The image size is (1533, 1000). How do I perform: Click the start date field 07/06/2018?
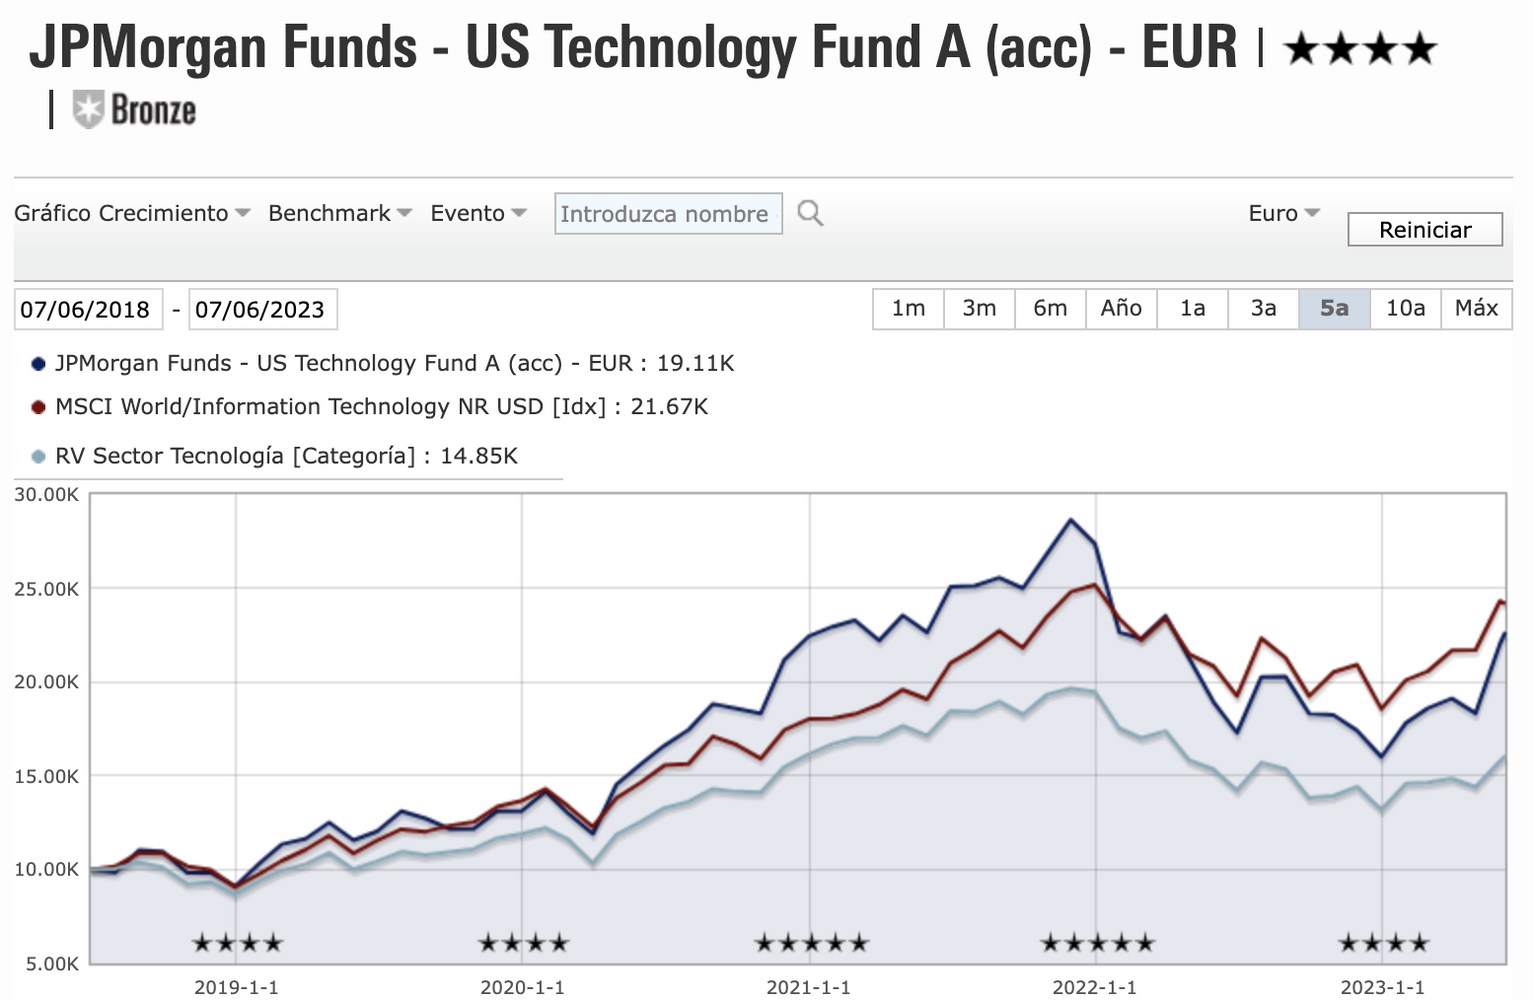(86, 310)
